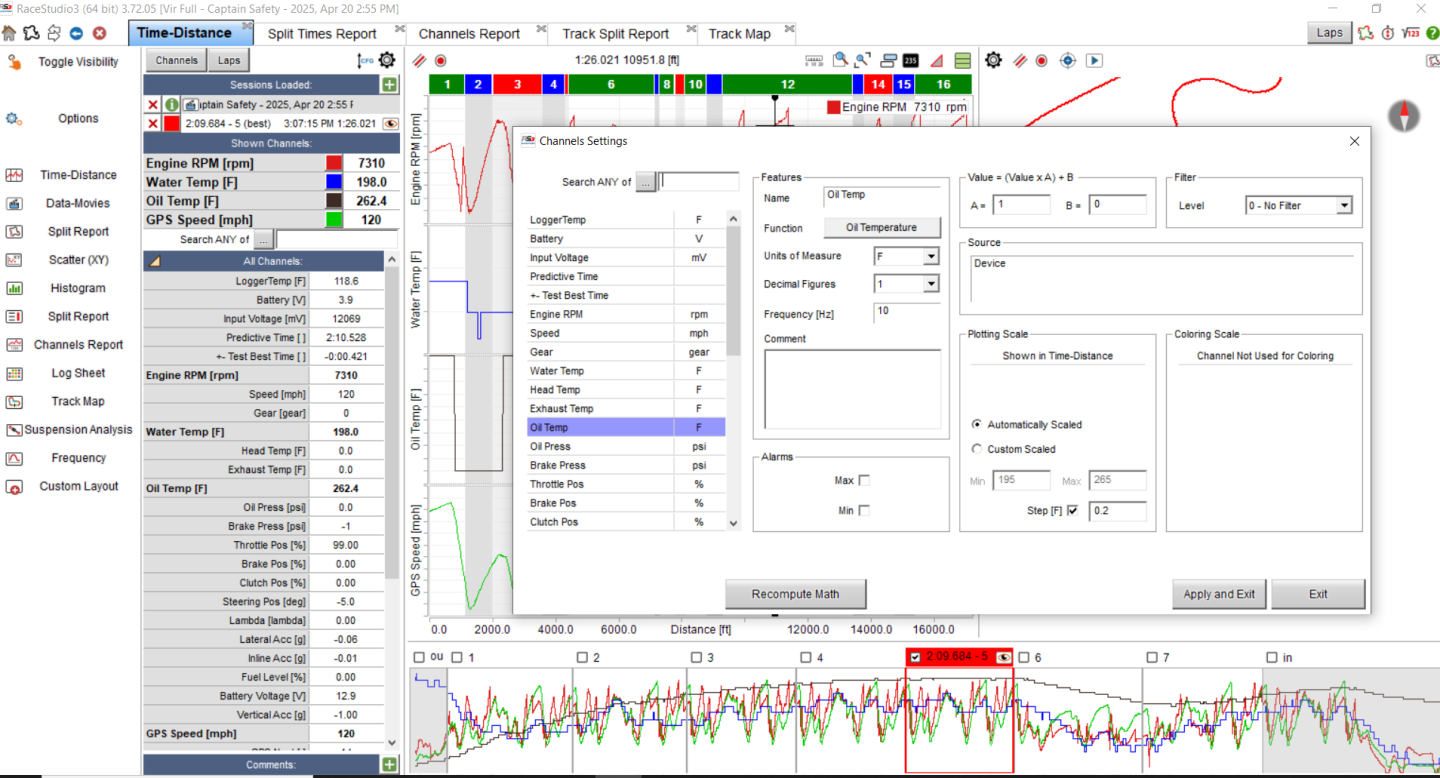
Task: Enable the Min alarm checkbox
Action: point(864,510)
